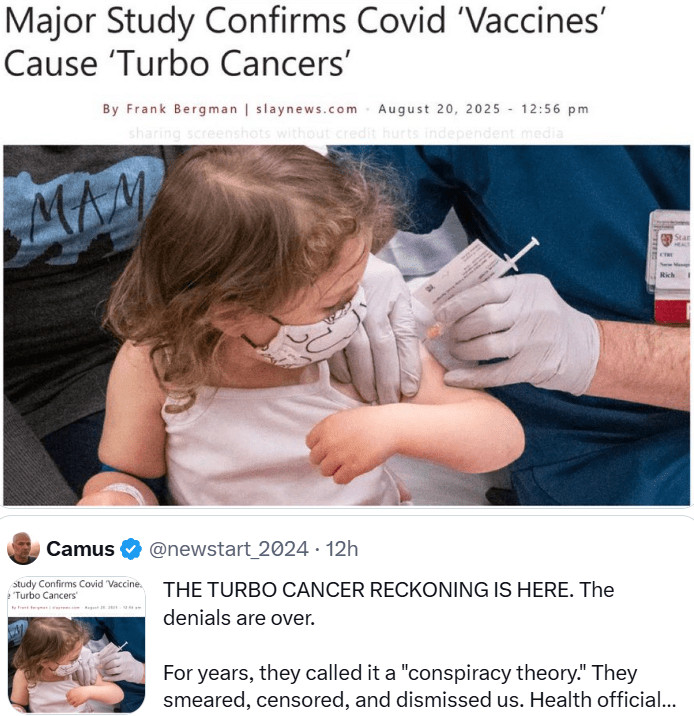The height and width of the screenshot is (716, 694).
Task: Expand truncated tweet at 'Health official…'
Action: [x=603, y=699]
